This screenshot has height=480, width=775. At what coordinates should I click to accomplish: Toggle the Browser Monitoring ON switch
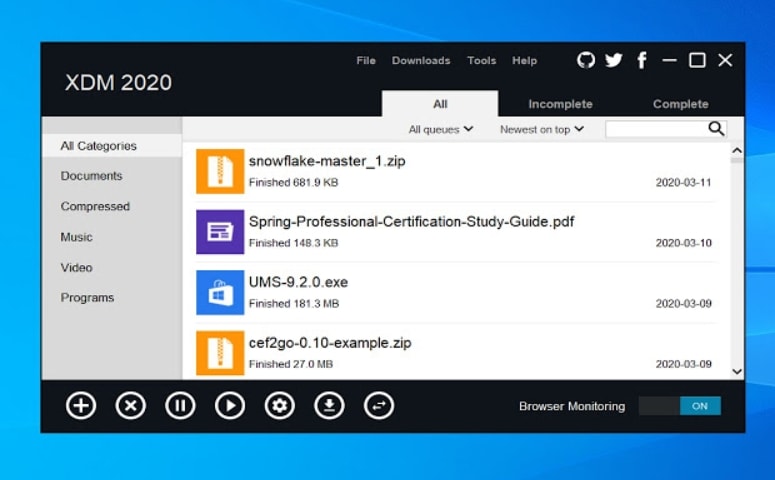point(680,406)
